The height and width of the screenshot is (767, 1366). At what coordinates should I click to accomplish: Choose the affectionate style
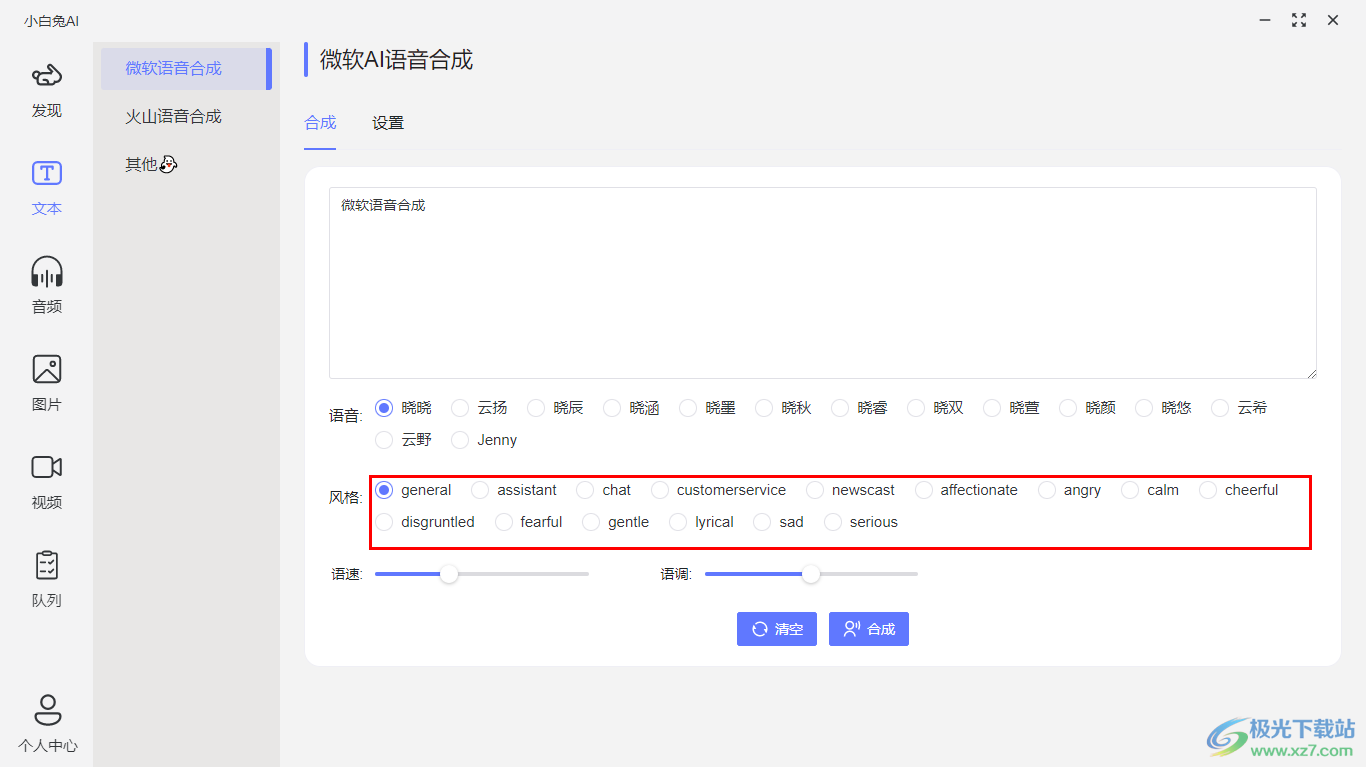pyautogui.click(x=967, y=490)
